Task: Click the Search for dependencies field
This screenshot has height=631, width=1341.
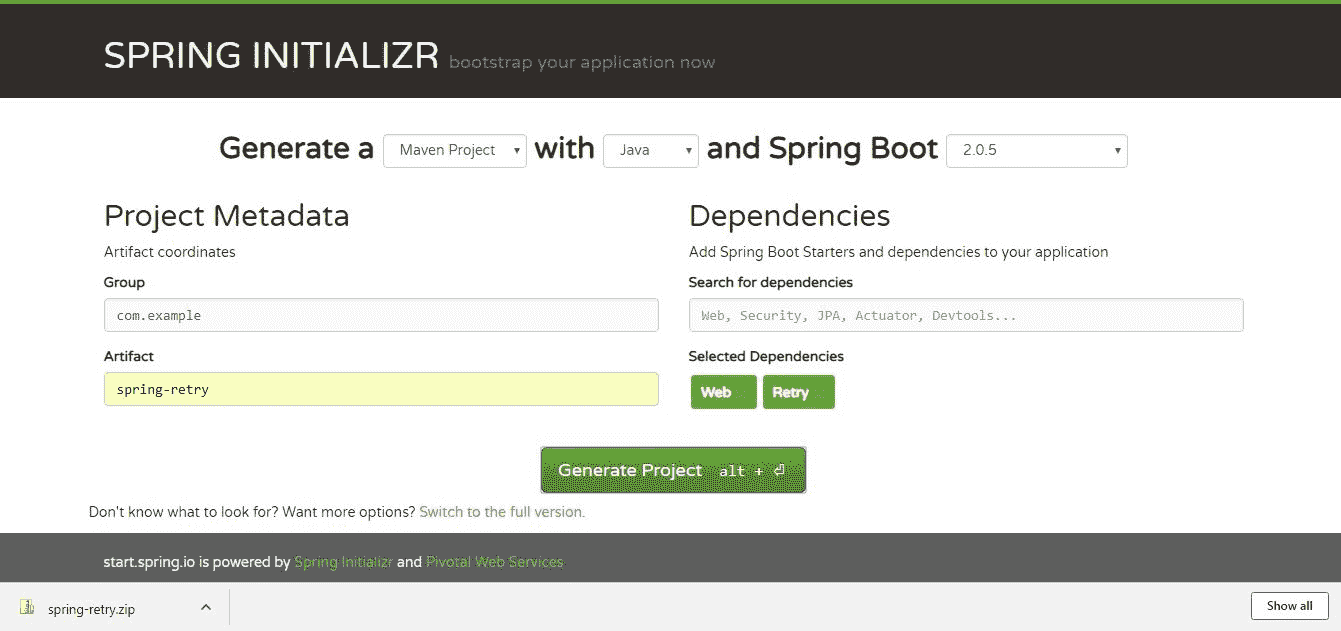Action: [x=966, y=315]
